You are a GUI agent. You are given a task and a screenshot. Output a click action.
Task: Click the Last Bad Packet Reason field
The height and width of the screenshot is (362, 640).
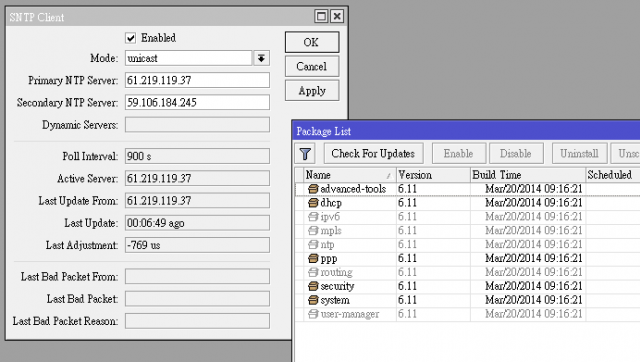[x=197, y=321]
